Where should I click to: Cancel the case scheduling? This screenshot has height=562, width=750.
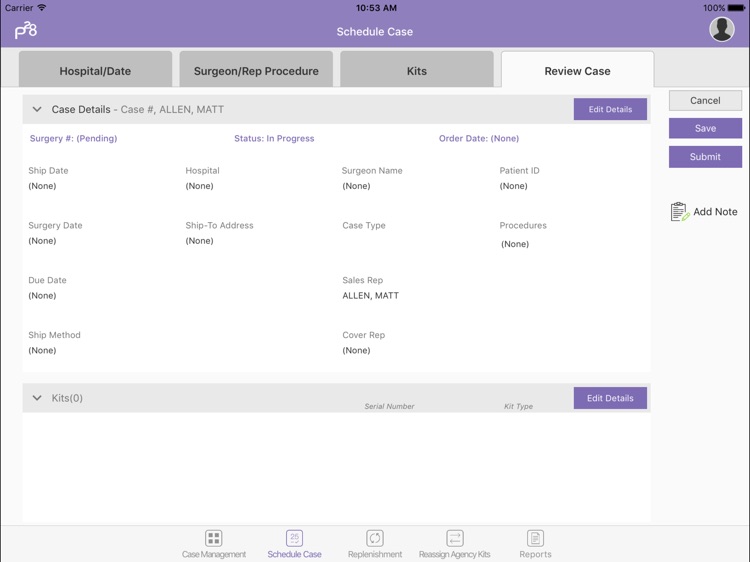coord(705,100)
